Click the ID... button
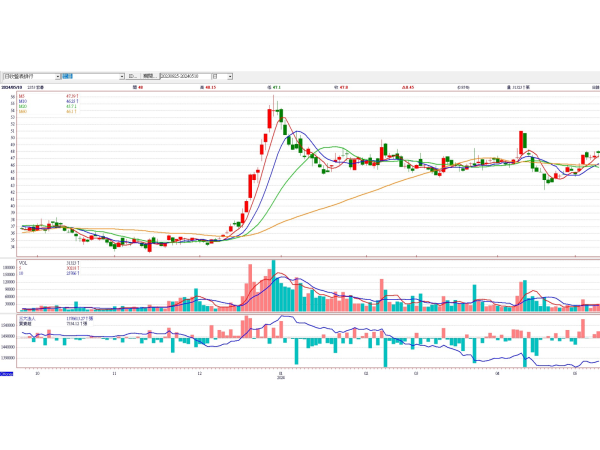 pos(133,76)
